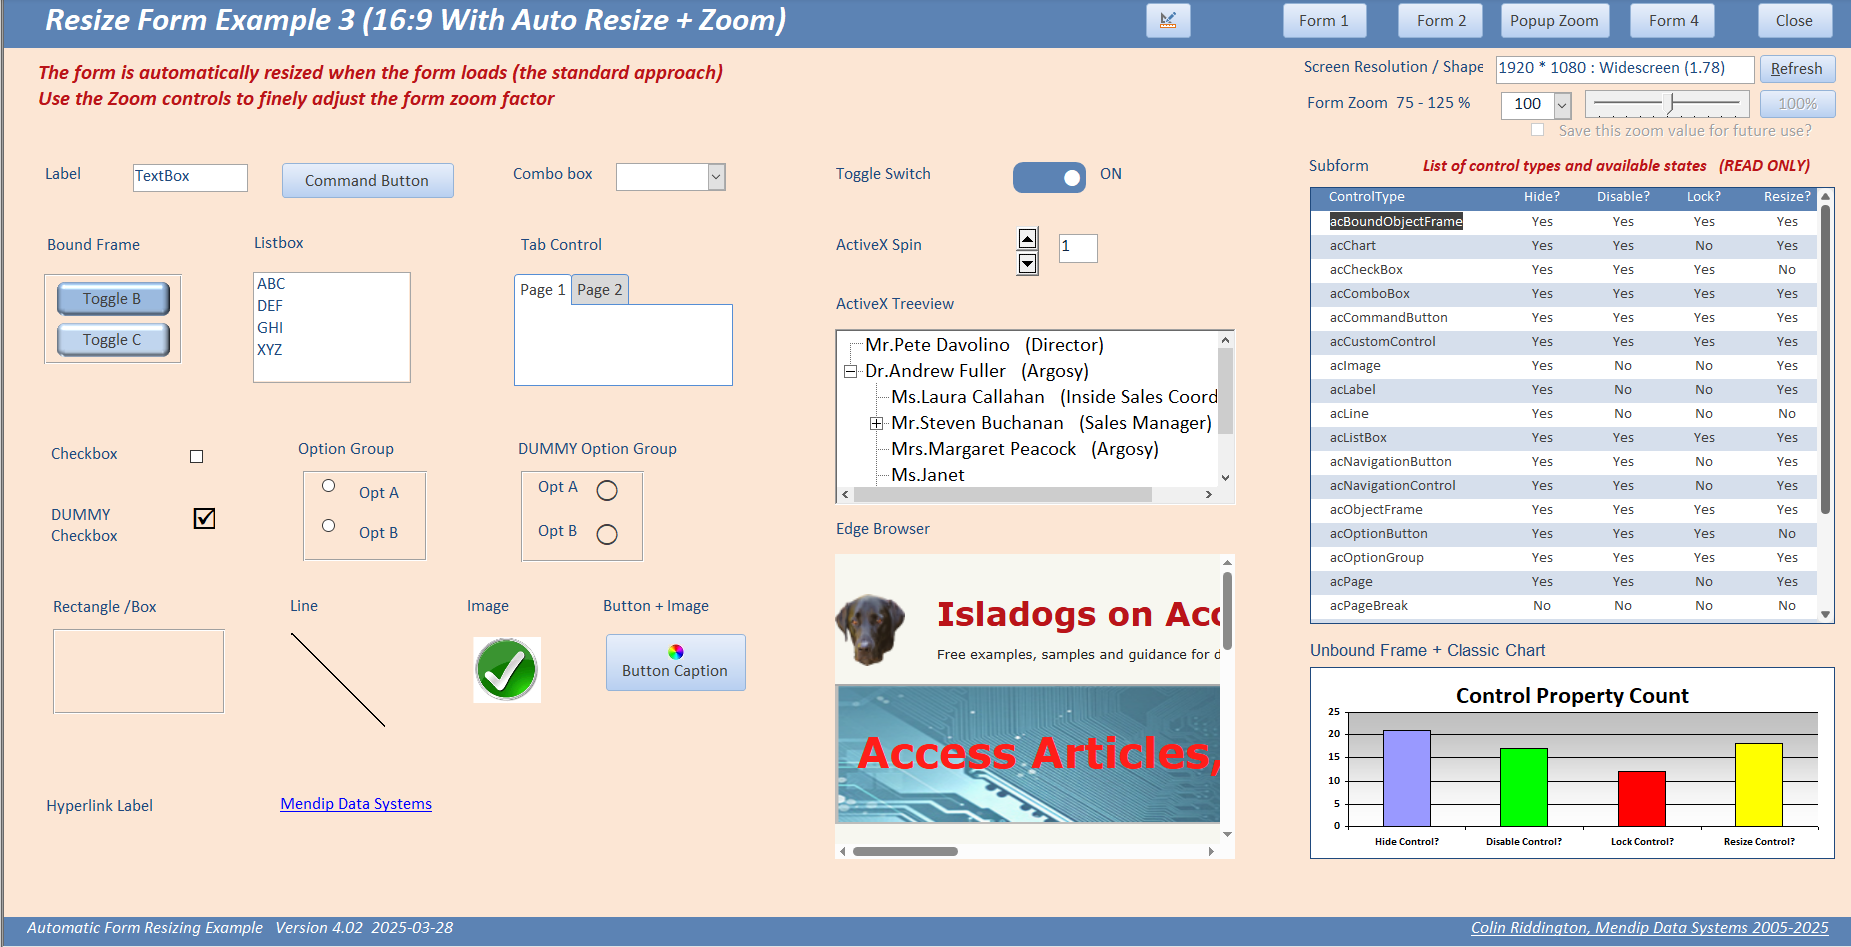
Task: Click the Form Zoom slider handle
Action: click(x=1670, y=103)
